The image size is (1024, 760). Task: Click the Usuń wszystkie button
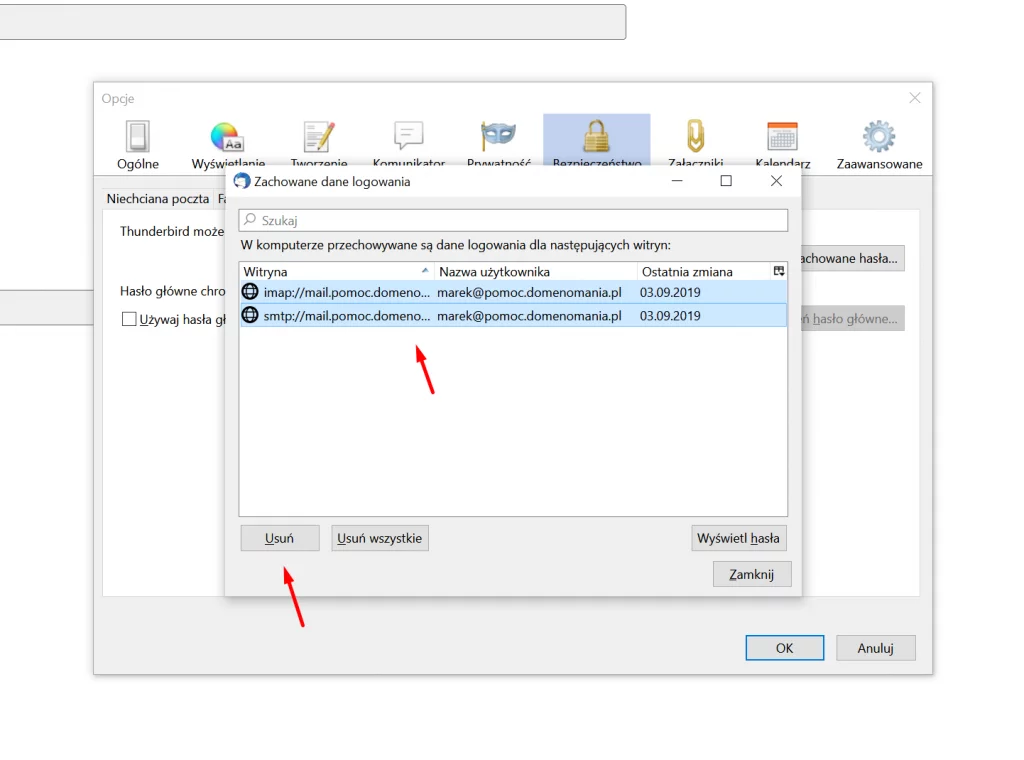(379, 538)
